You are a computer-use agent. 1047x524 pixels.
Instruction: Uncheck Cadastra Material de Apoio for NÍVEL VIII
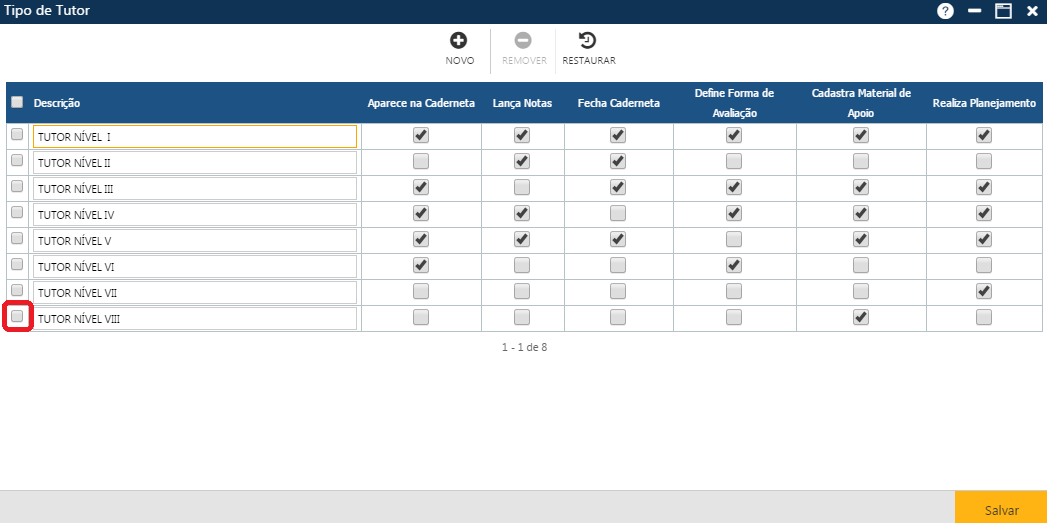[x=860, y=317]
